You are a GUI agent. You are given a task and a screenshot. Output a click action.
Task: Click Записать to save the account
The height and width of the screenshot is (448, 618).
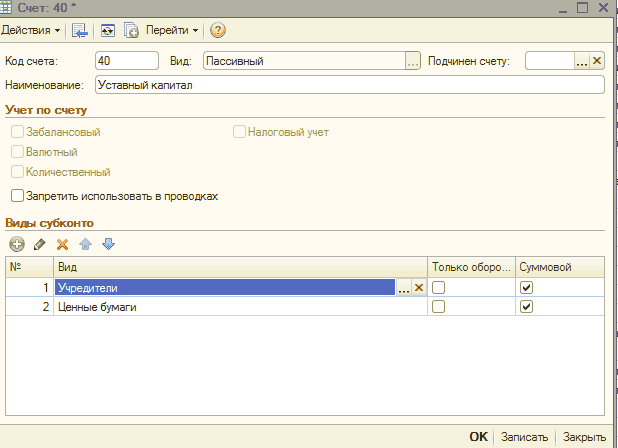524,437
